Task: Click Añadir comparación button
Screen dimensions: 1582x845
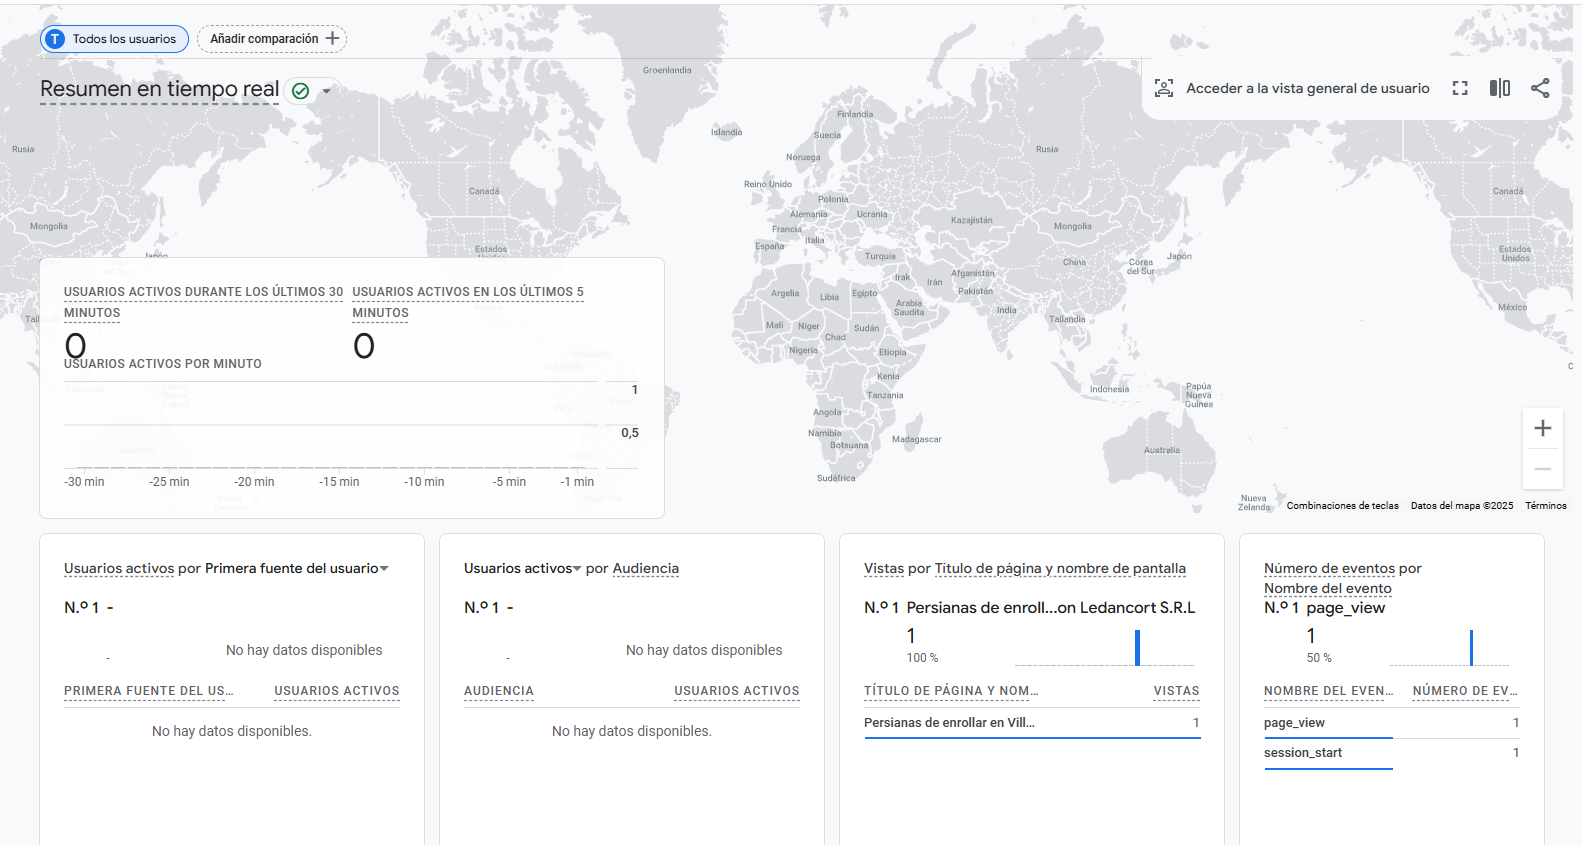Action: [x=272, y=39]
